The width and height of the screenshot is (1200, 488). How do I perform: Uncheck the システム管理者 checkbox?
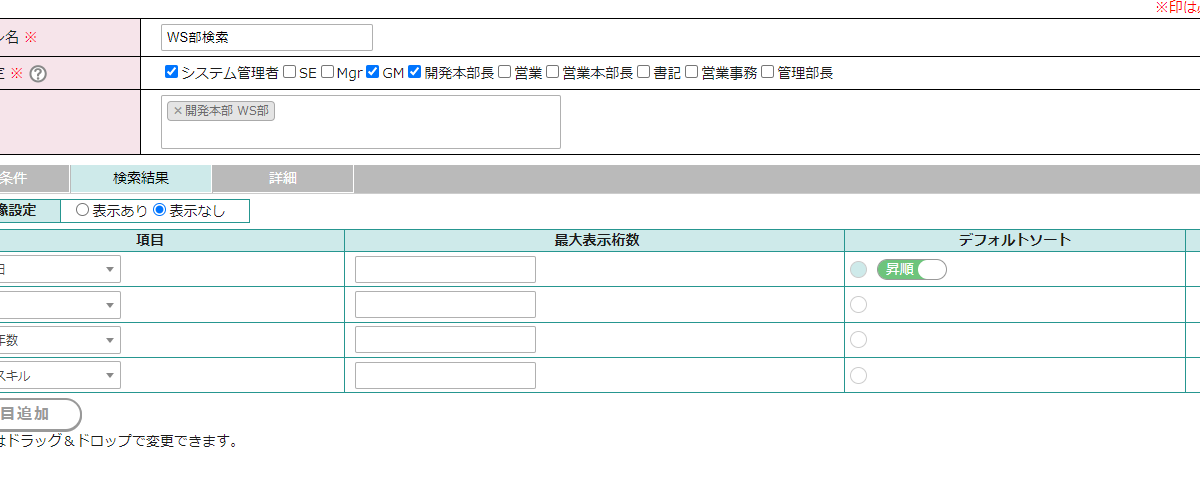pyautogui.click(x=171, y=72)
